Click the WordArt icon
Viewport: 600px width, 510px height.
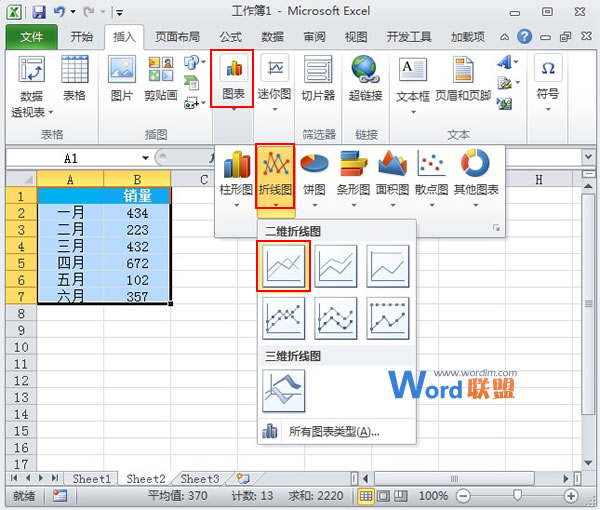point(505,62)
